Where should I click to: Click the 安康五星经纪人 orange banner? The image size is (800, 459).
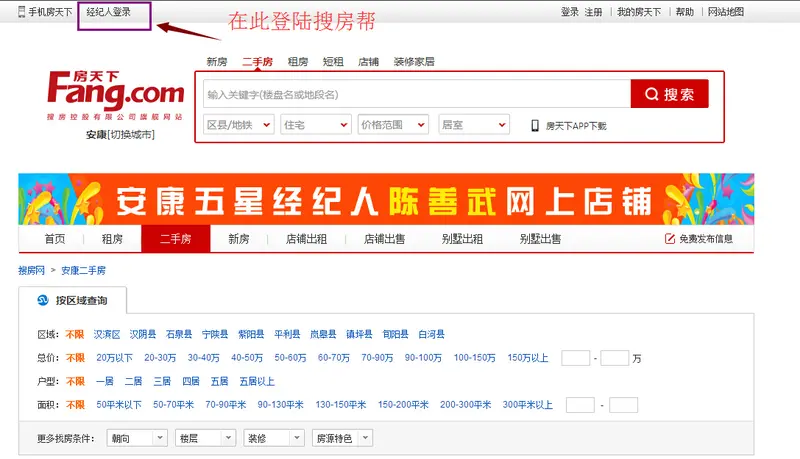point(386,199)
